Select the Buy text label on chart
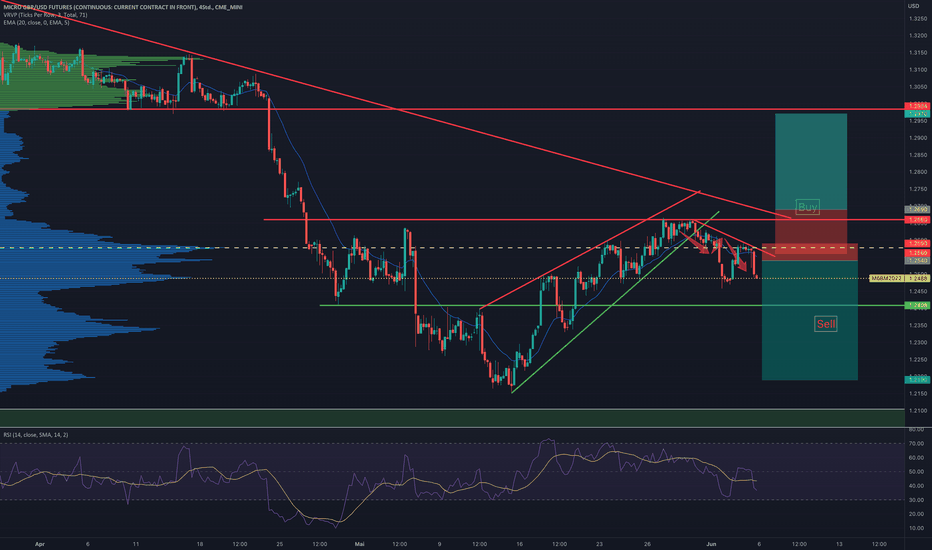The image size is (932, 550). coord(807,207)
